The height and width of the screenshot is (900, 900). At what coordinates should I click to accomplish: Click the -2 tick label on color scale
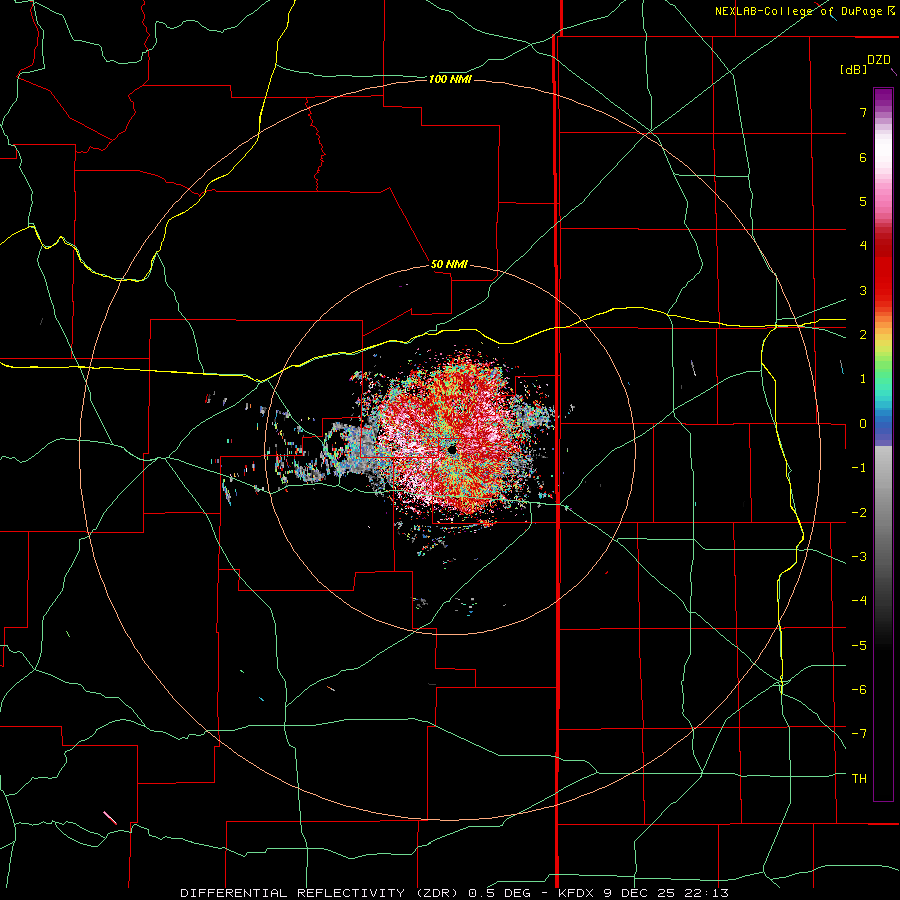[859, 513]
